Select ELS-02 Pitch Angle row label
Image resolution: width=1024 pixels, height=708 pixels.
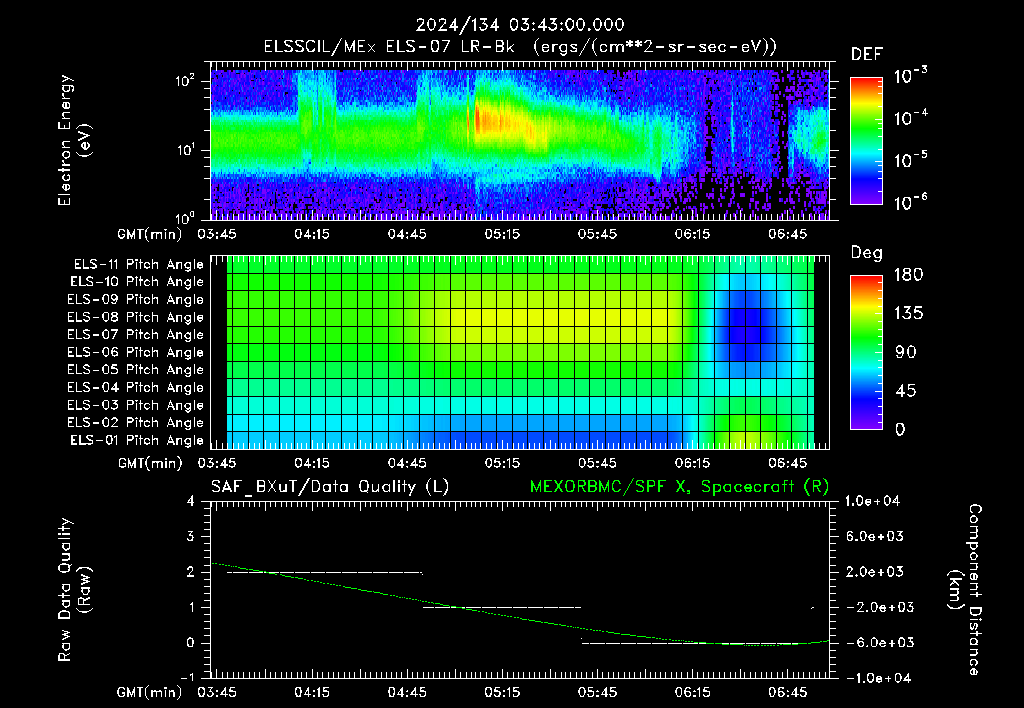click(x=136, y=423)
